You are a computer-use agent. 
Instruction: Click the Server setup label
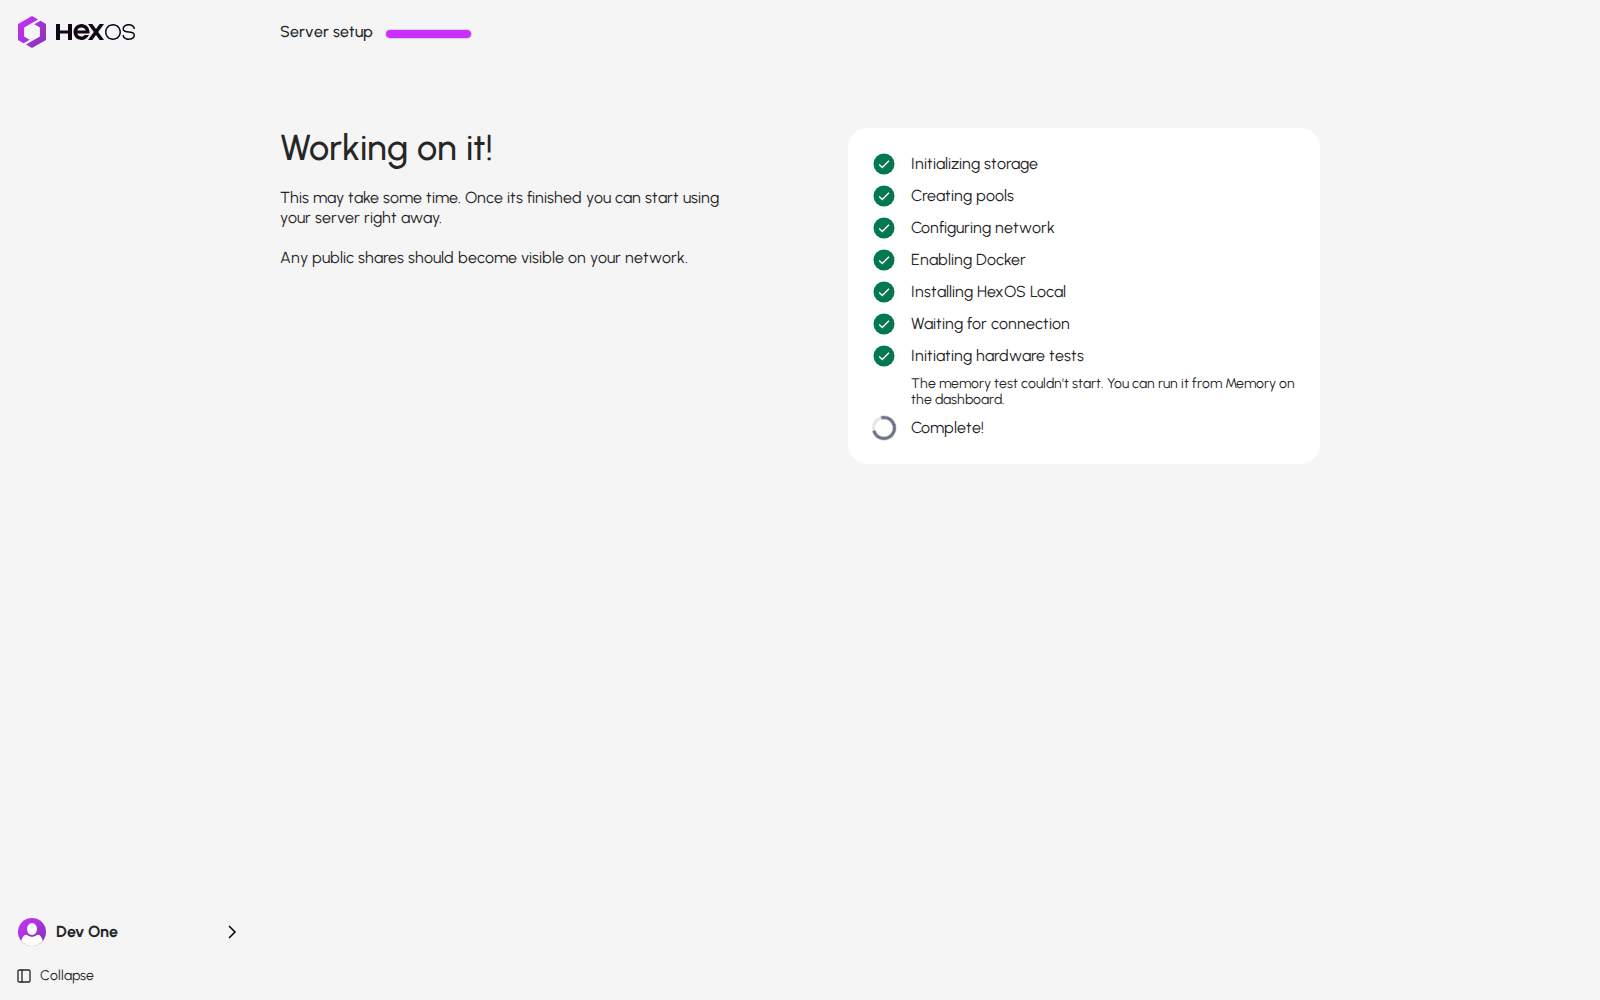tap(326, 32)
